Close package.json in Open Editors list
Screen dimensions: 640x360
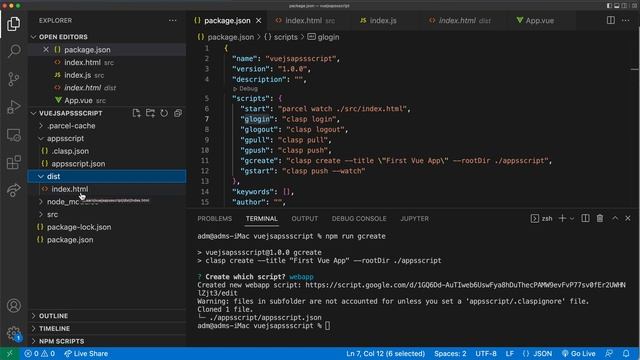[46, 49]
